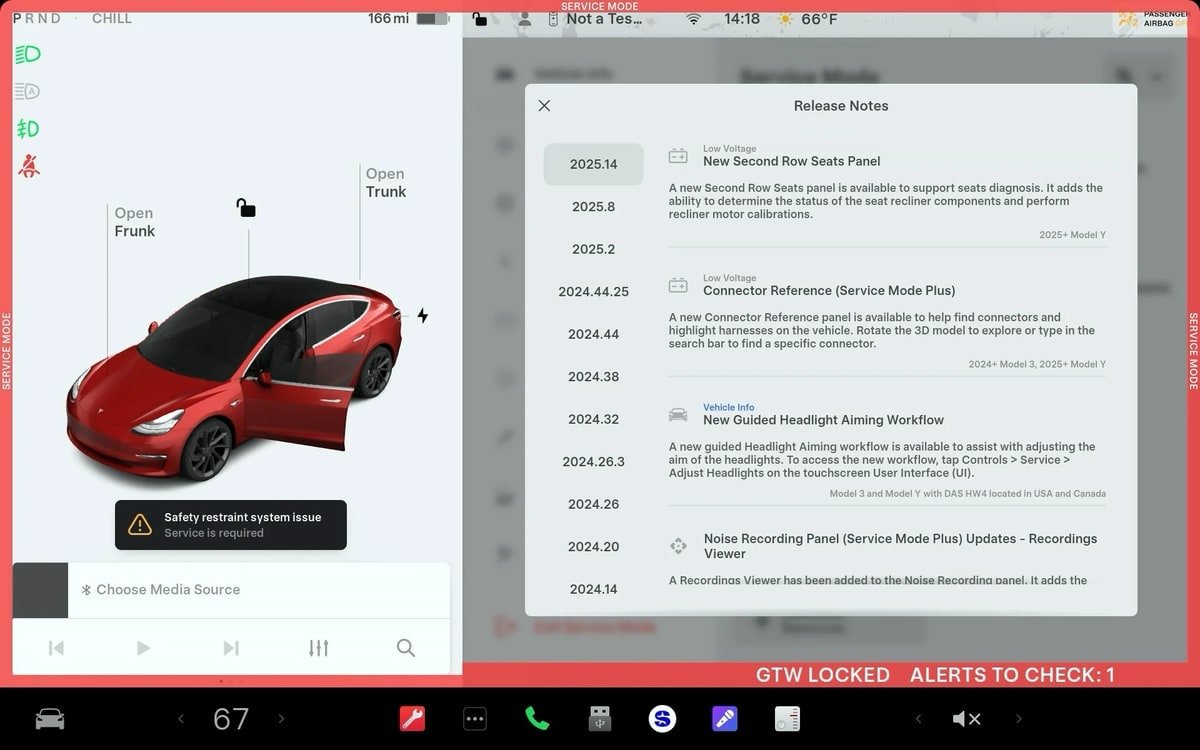Open the USB drive app in the dock
The width and height of the screenshot is (1200, 750).
pos(599,718)
